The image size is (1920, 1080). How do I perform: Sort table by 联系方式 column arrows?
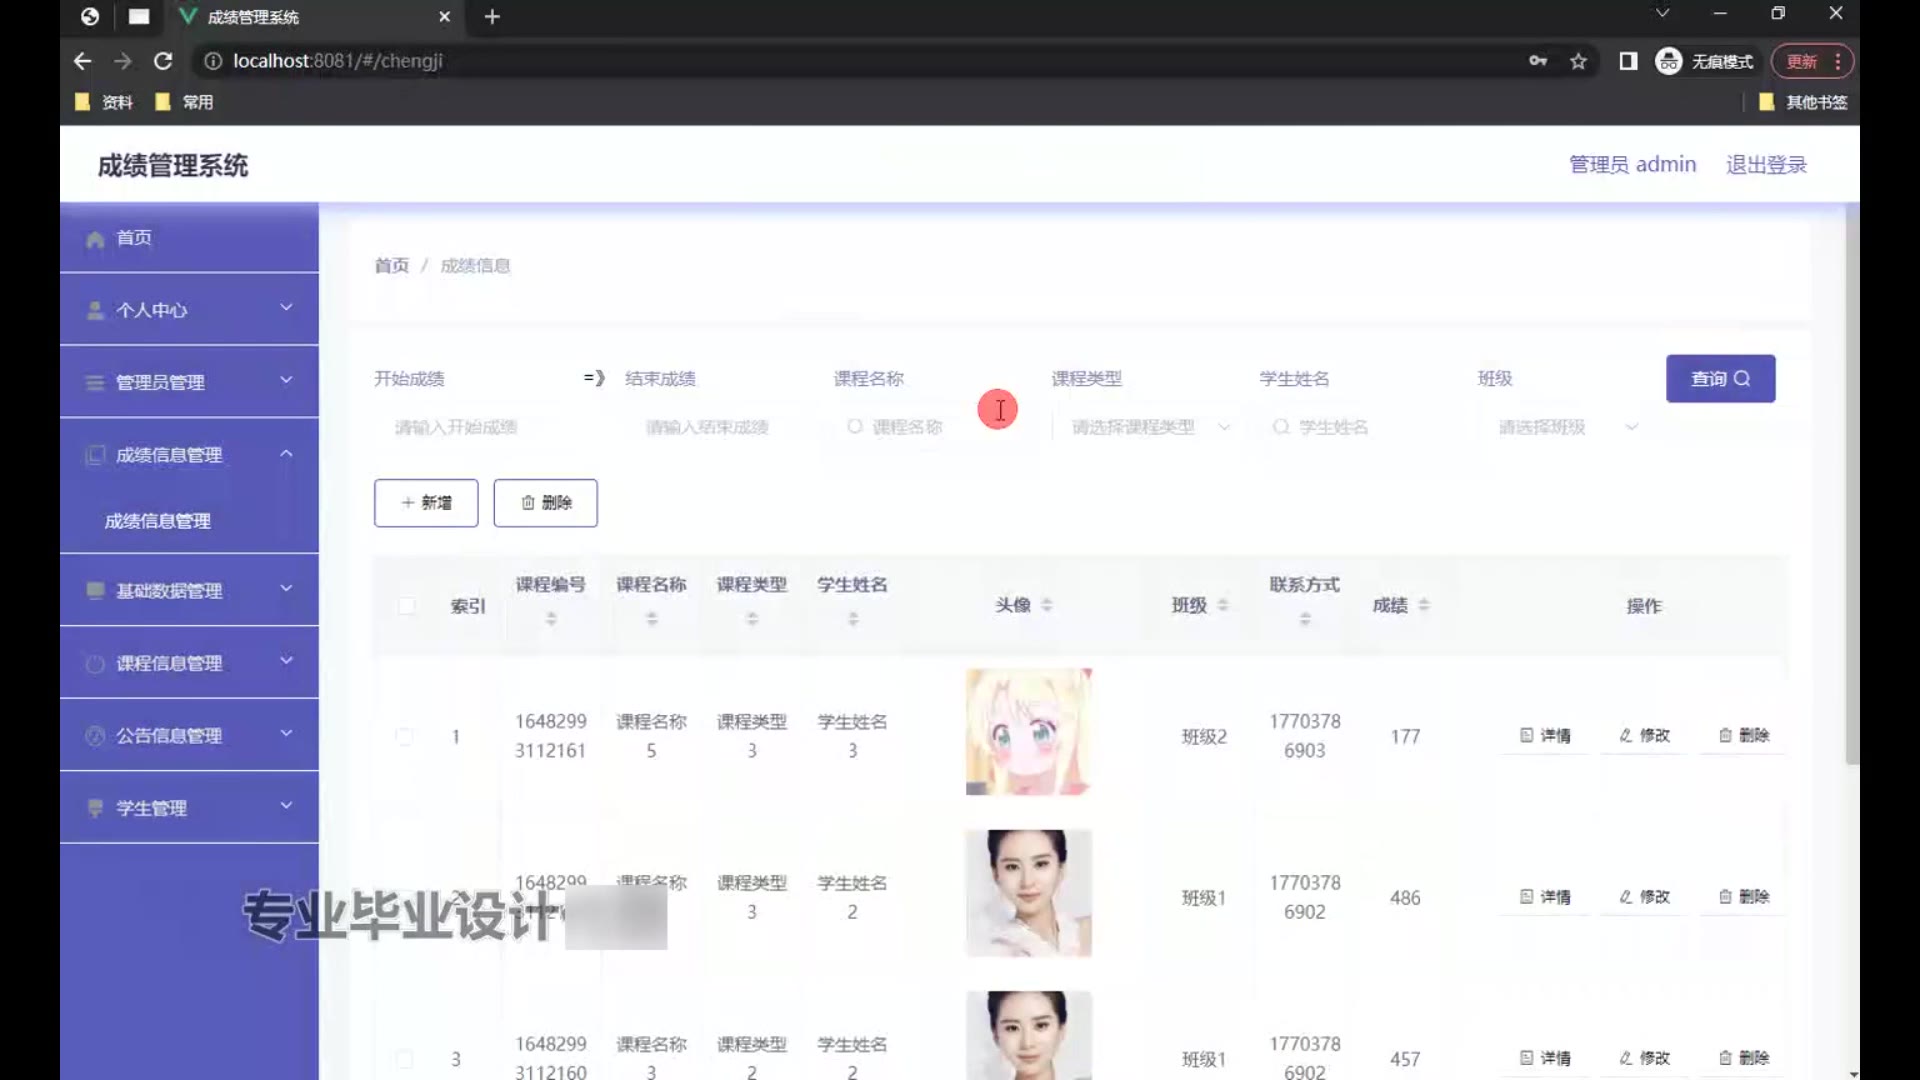pyautogui.click(x=1305, y=619)
